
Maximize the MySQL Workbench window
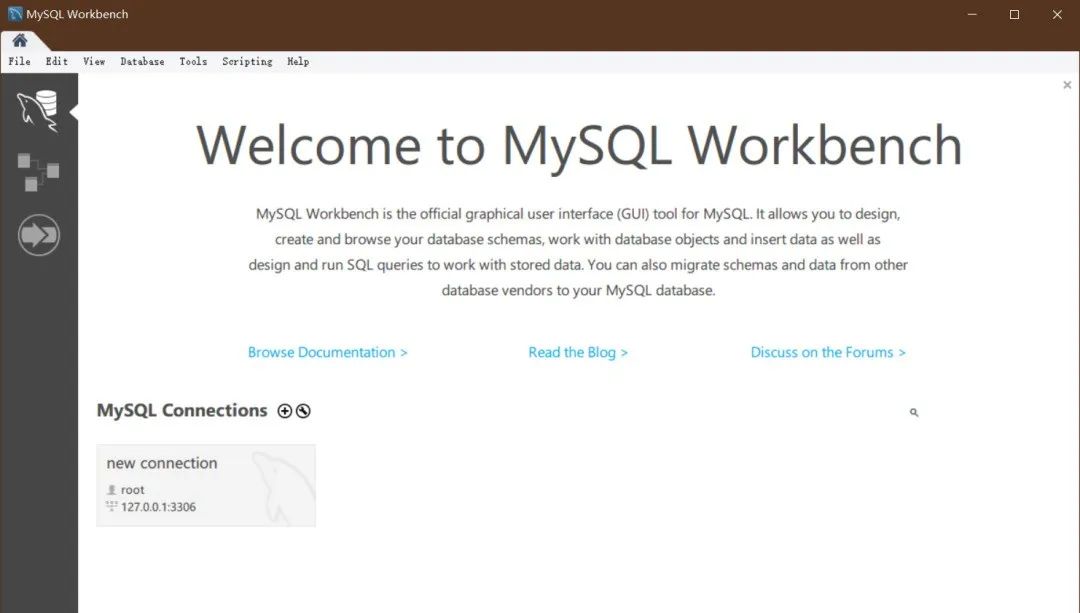[1015, 14]
